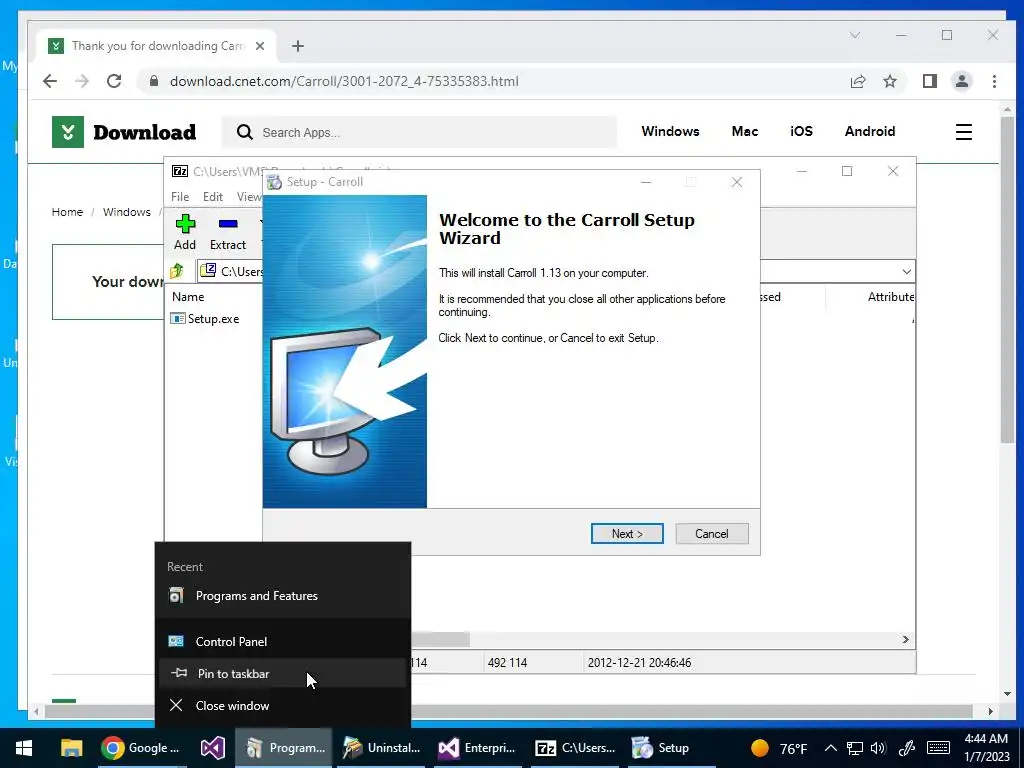Open the Android category link

click(x=870, y=131)
